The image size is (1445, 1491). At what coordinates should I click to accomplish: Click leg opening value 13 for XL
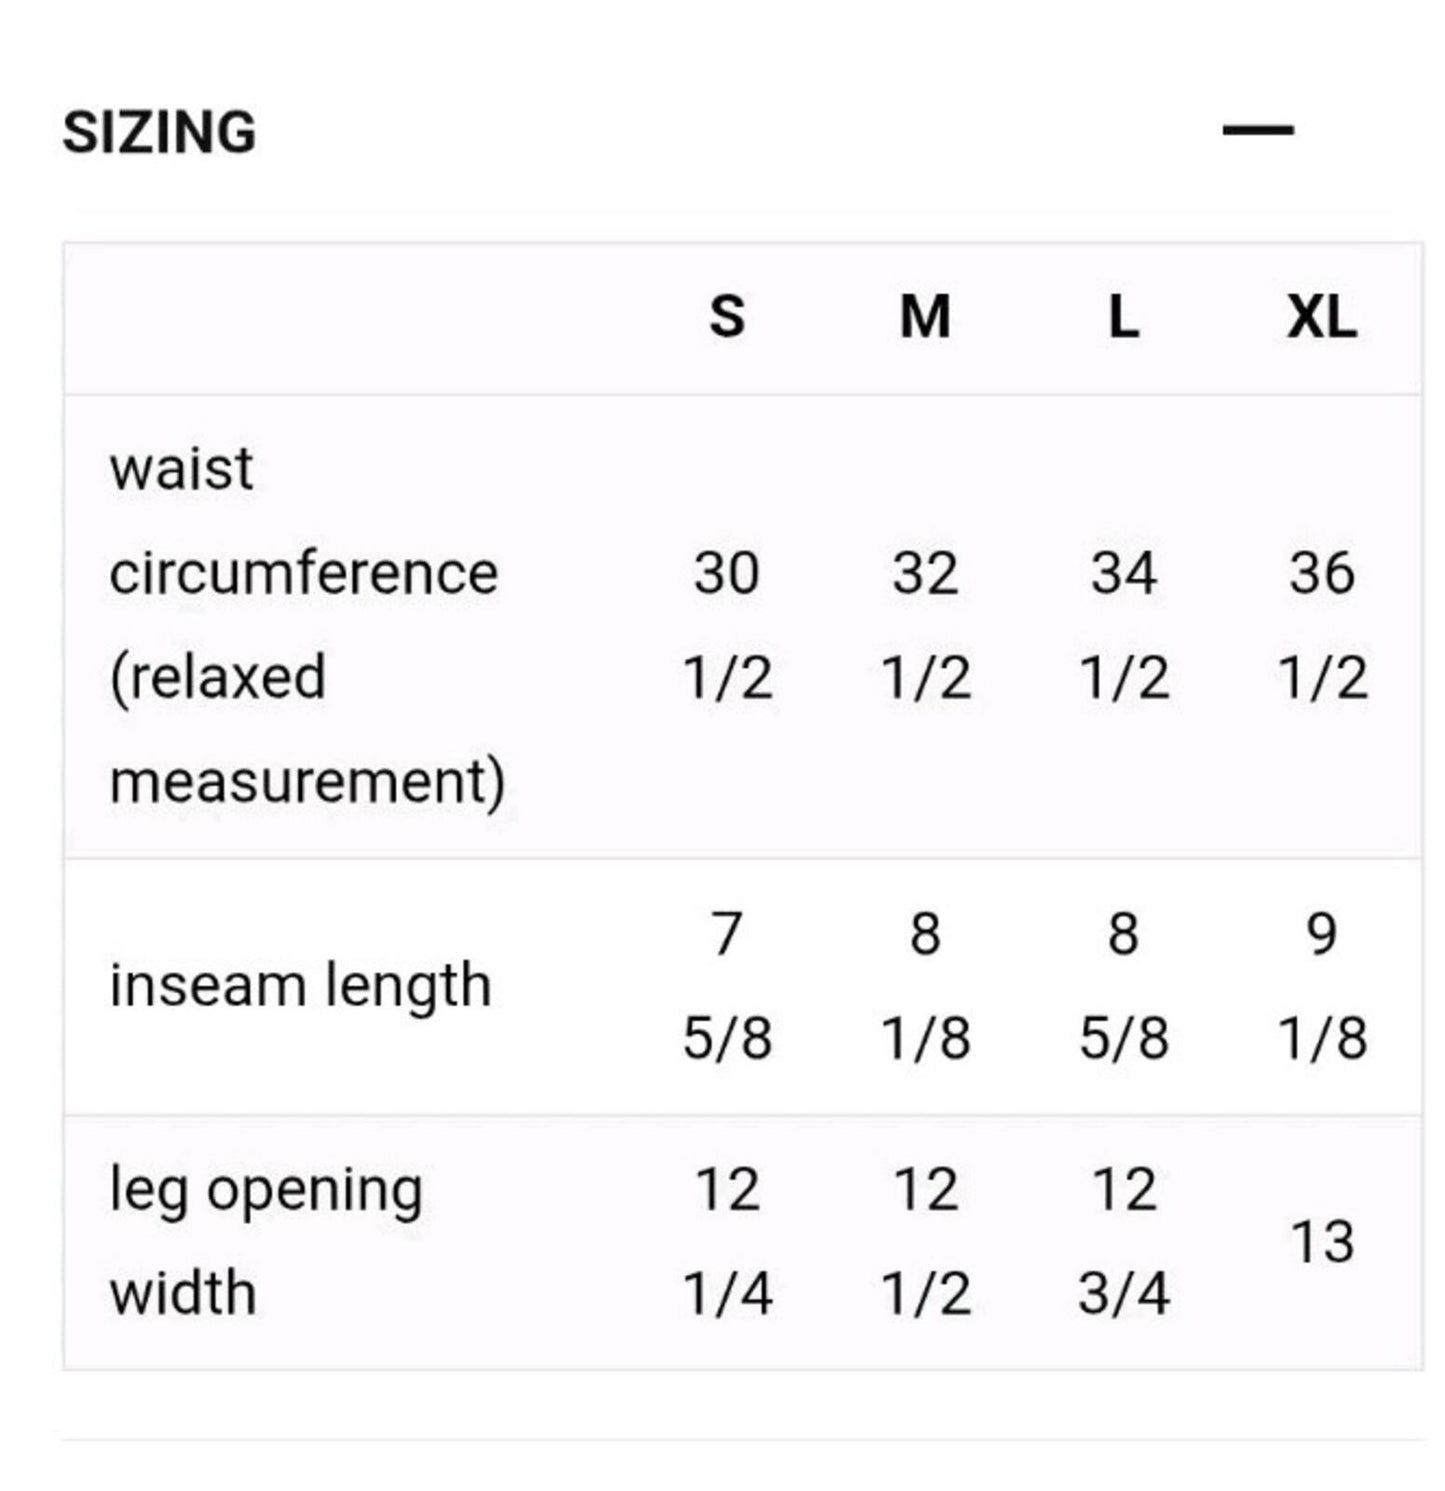tap(1322, 1242)
